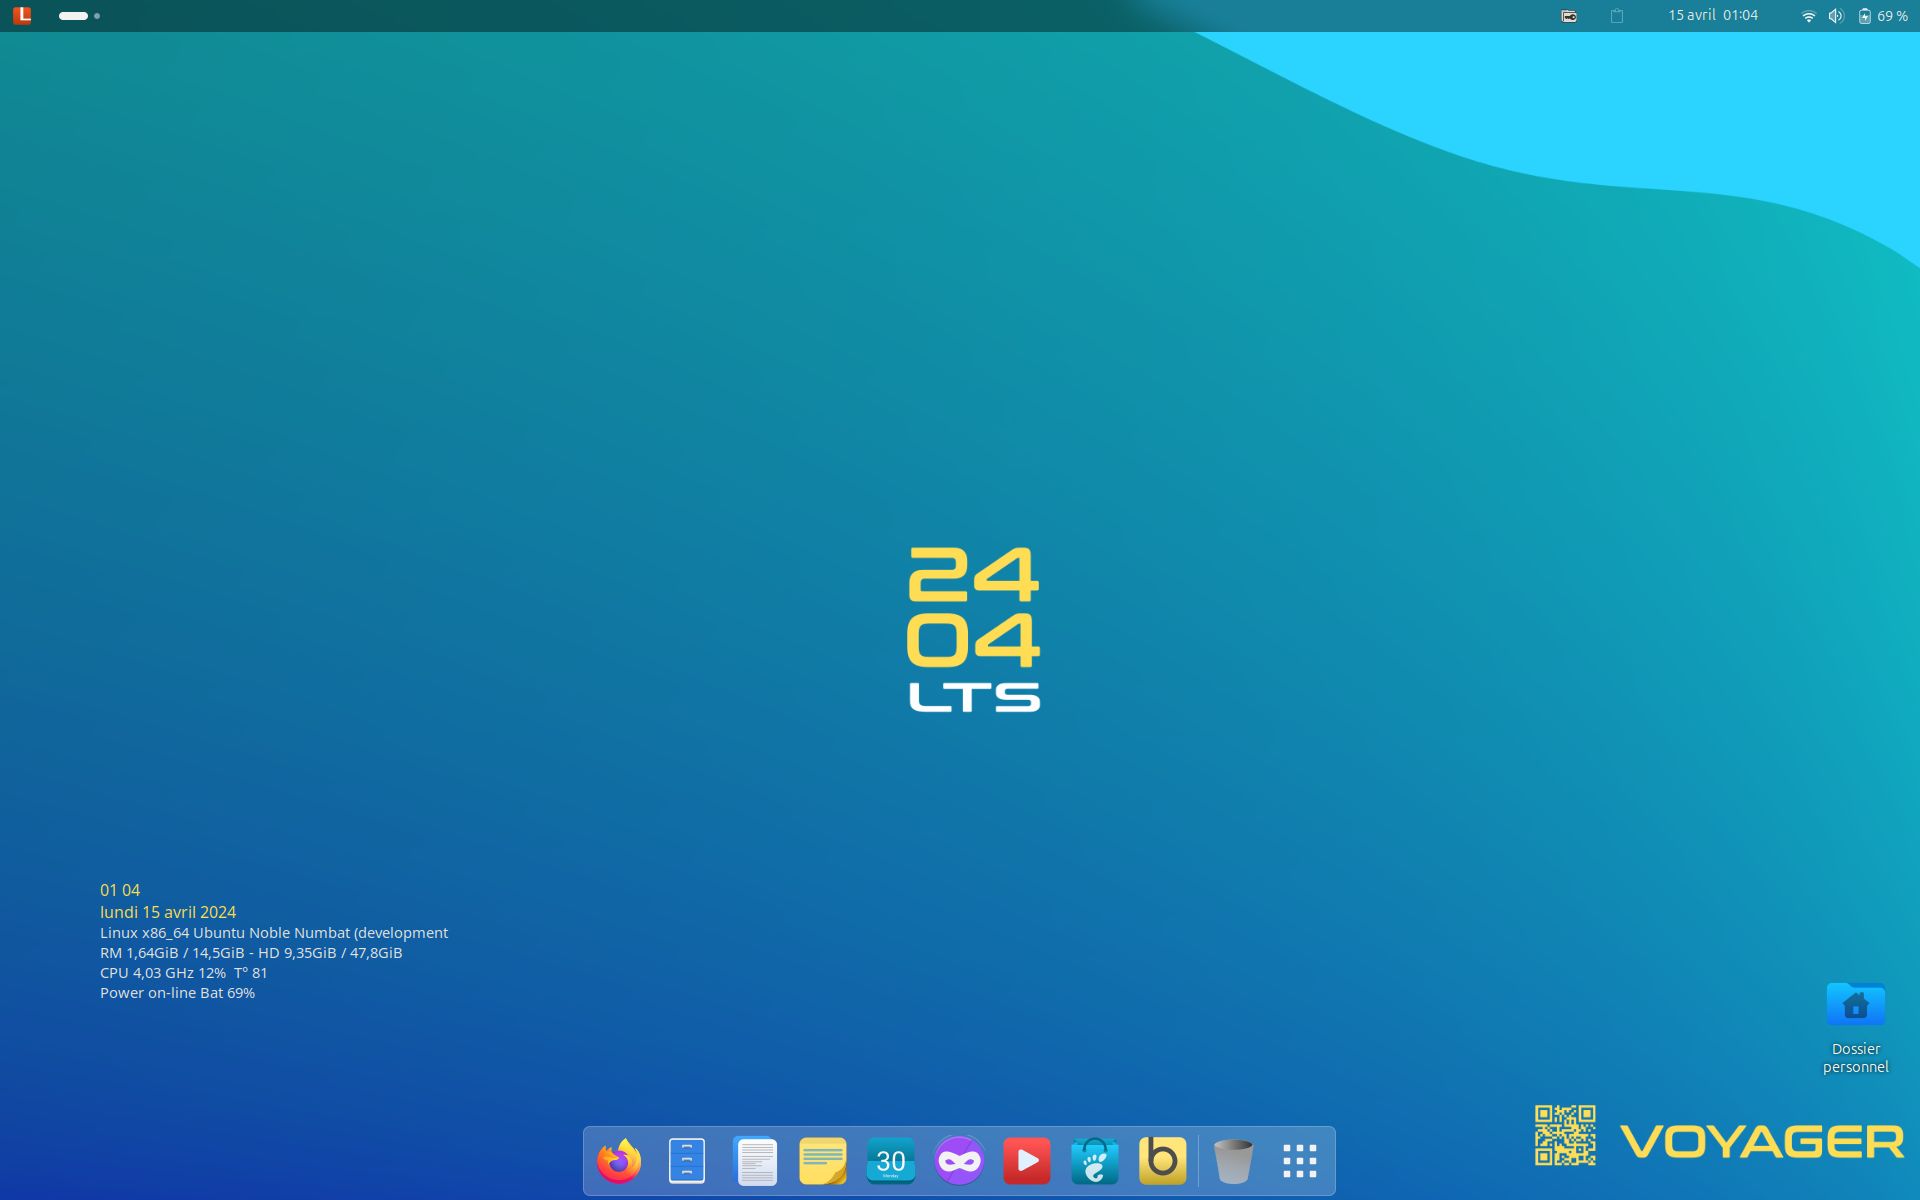Open the file manager cabinet icon
Screen dimensions: 1920x1200
pos(687,1161)
